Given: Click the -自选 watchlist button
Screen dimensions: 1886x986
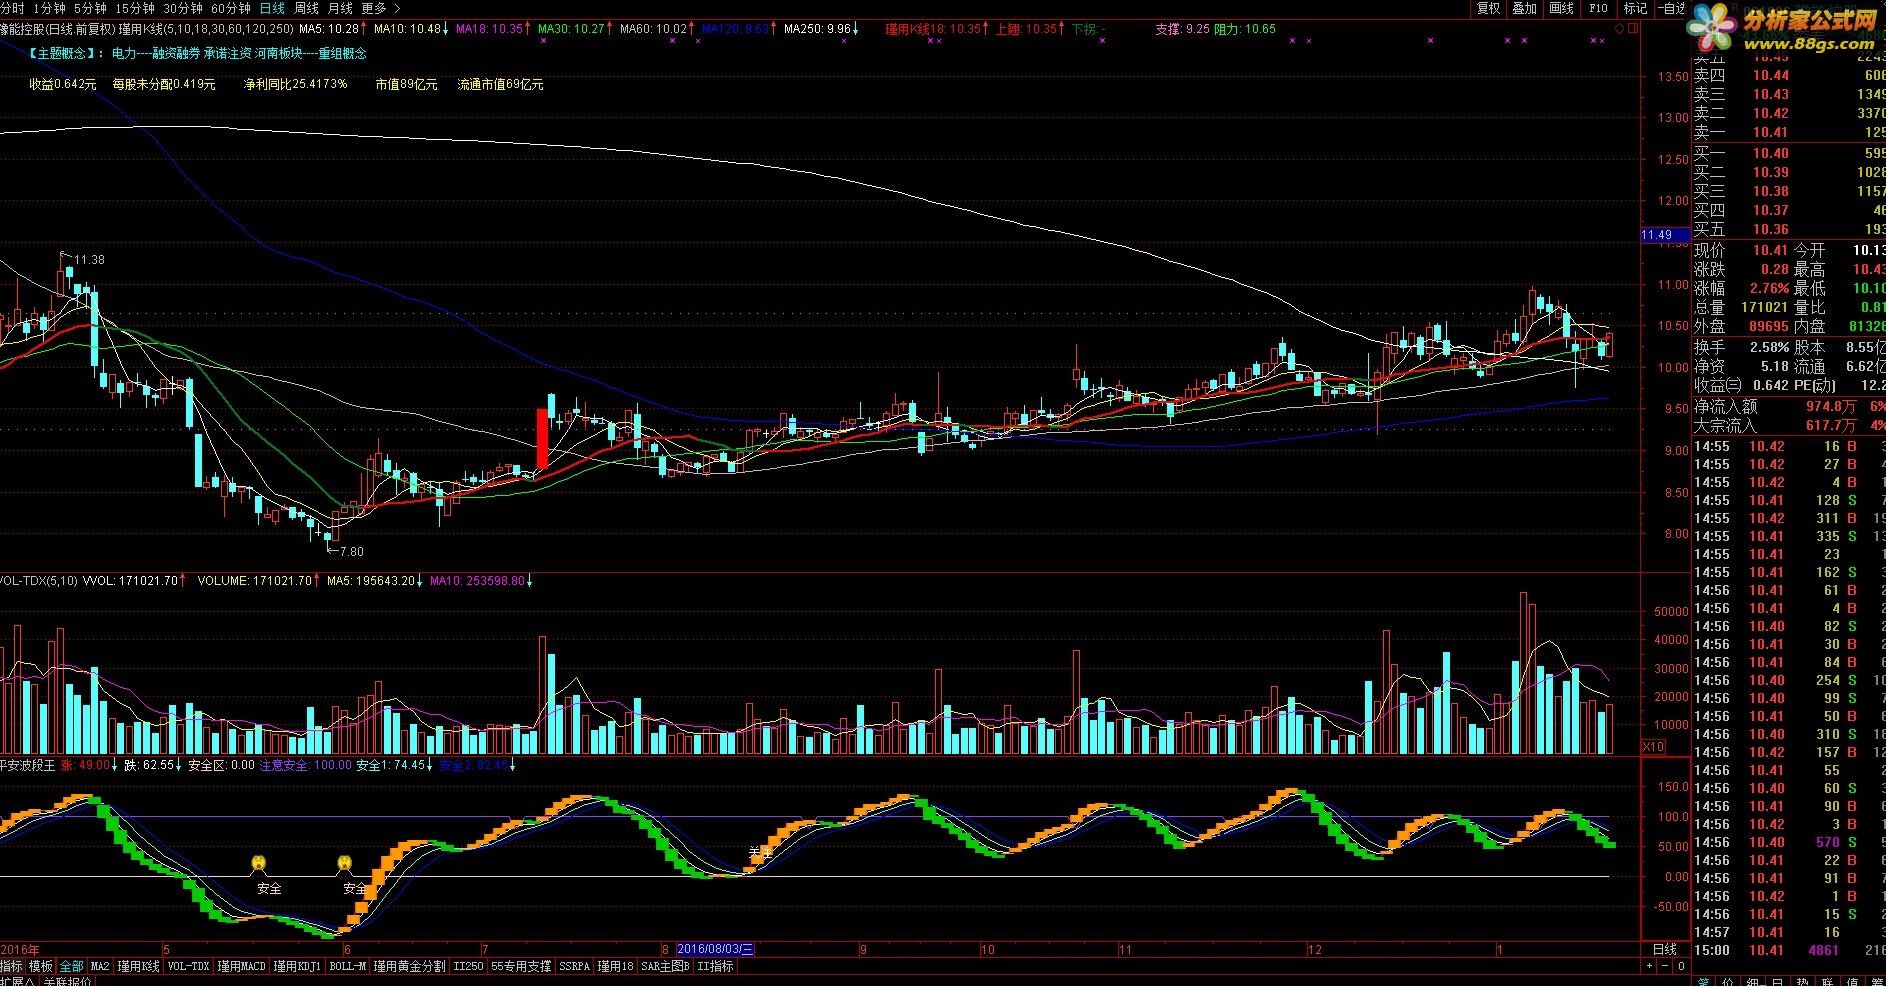Looking at the screenshot, I should (1671, 8).
